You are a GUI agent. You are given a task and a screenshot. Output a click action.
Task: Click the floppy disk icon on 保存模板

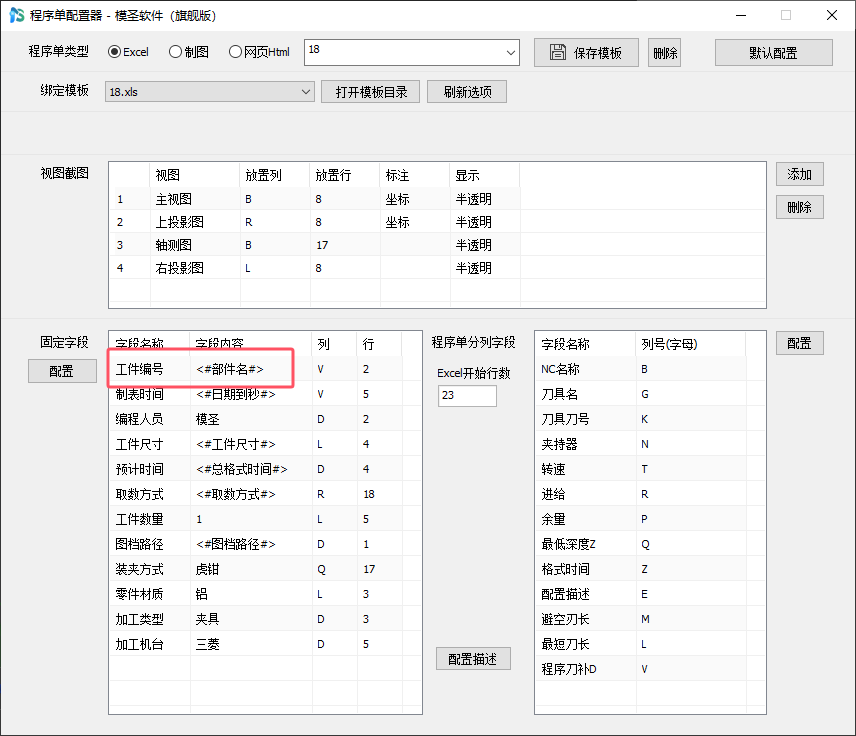pos(557,52)
